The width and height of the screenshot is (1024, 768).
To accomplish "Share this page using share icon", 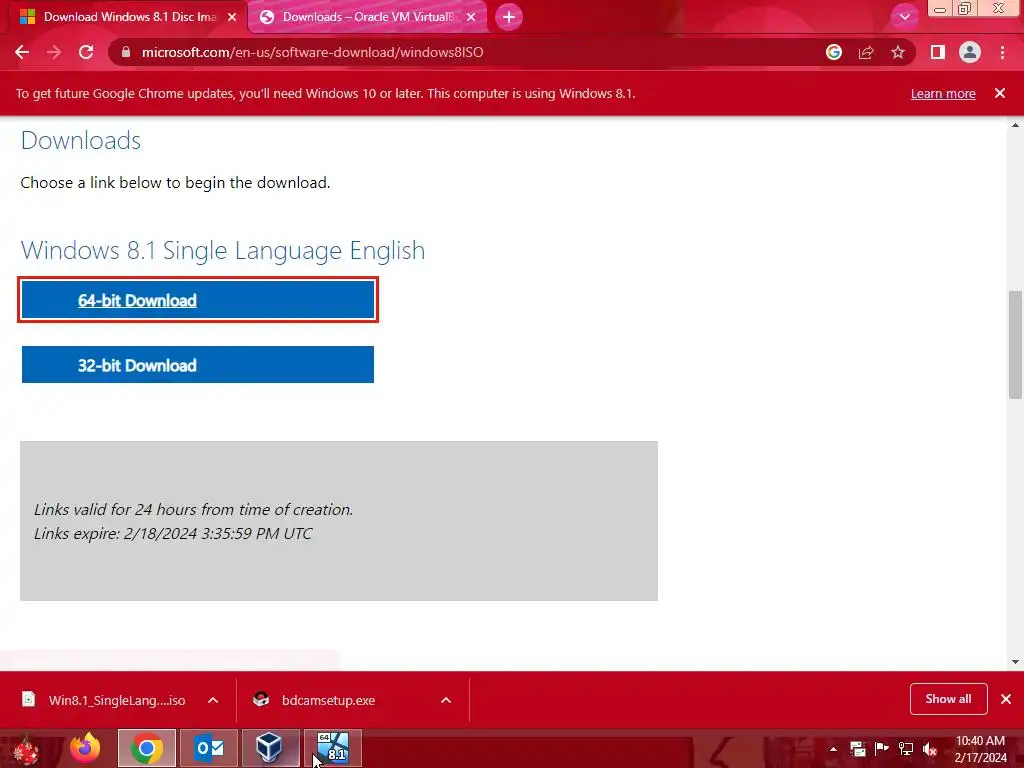I will tap(866, 52).
